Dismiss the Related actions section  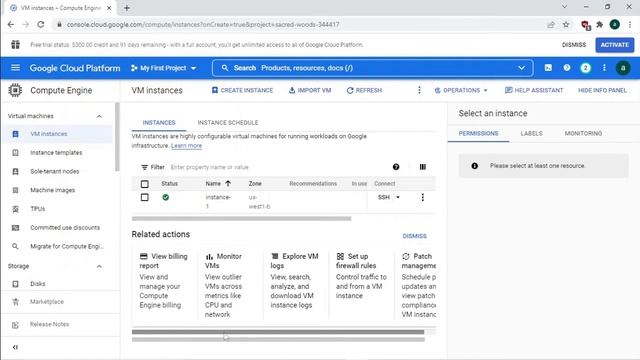tap(414, 236)
